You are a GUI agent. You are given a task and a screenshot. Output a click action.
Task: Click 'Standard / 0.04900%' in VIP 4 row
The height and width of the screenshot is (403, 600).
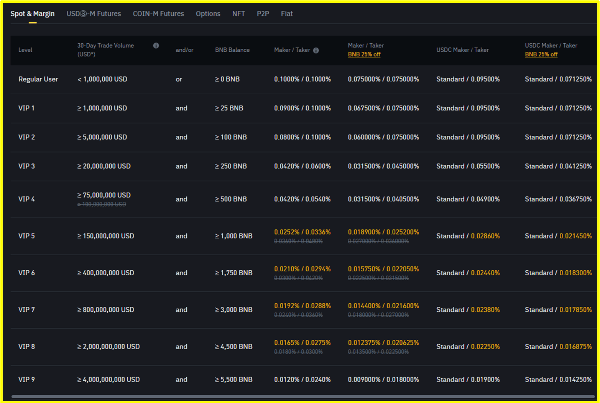click(468, 199)
